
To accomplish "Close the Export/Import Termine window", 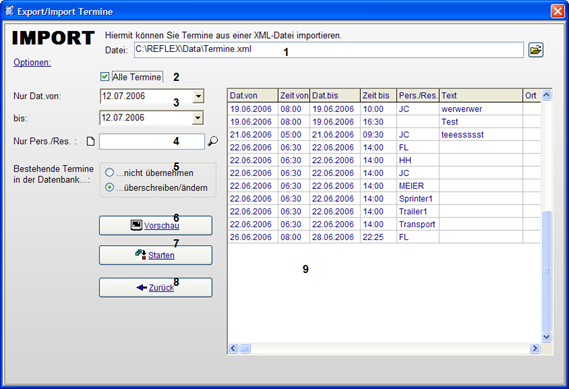I will (x=558, y=11).
